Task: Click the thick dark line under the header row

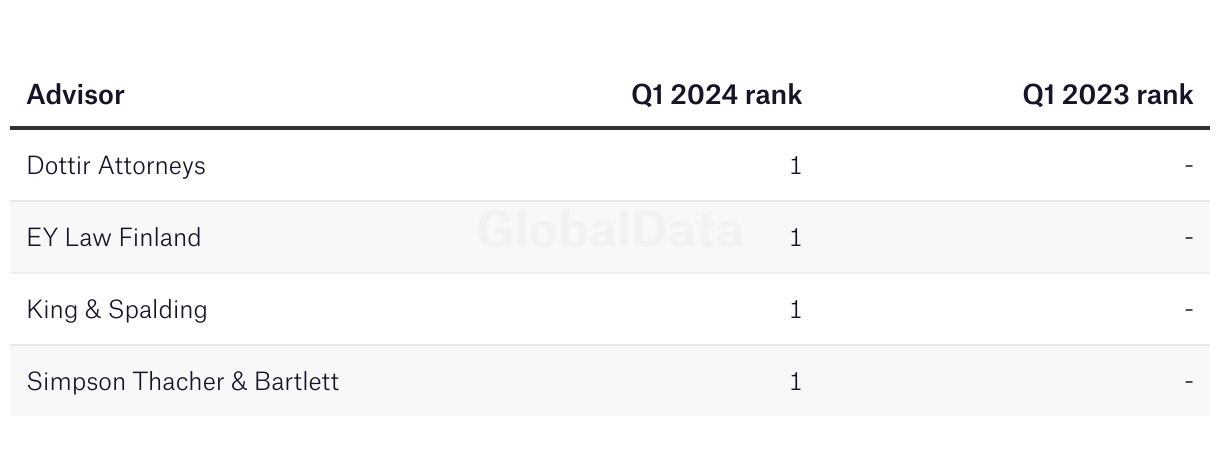Action: (x=610, y=128)
